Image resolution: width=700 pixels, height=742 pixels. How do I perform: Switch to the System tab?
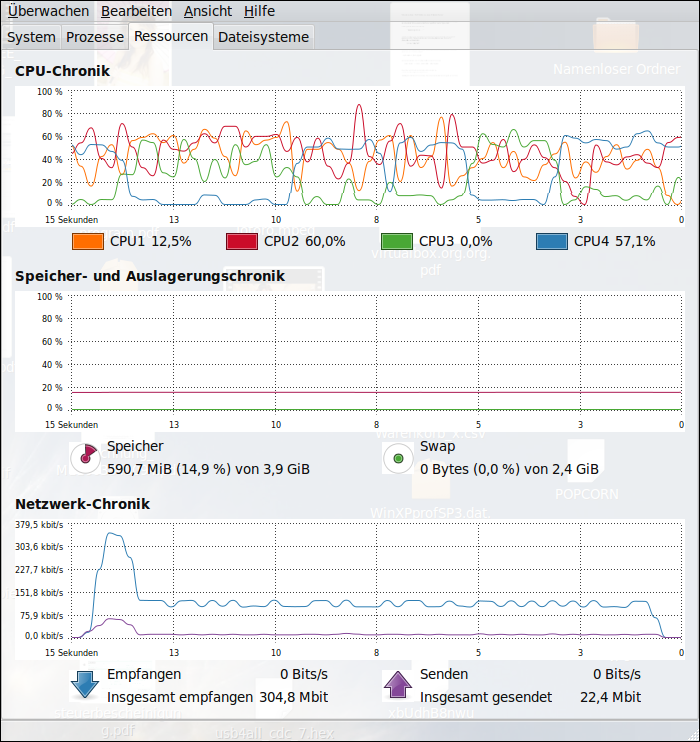tap(31, 37)
